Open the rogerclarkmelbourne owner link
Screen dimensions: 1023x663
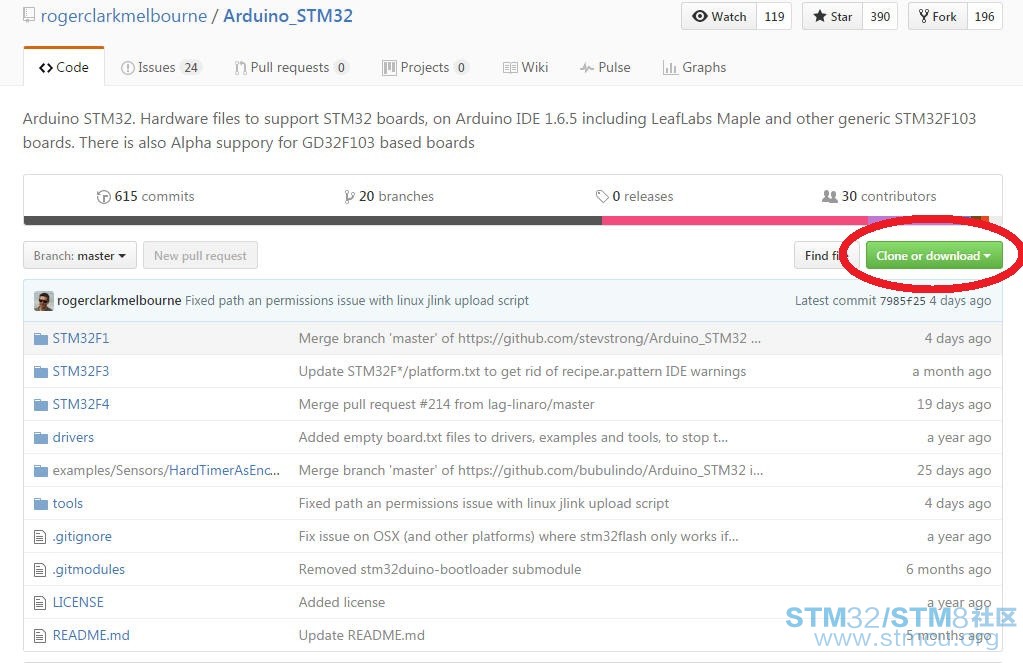(124, 16)
